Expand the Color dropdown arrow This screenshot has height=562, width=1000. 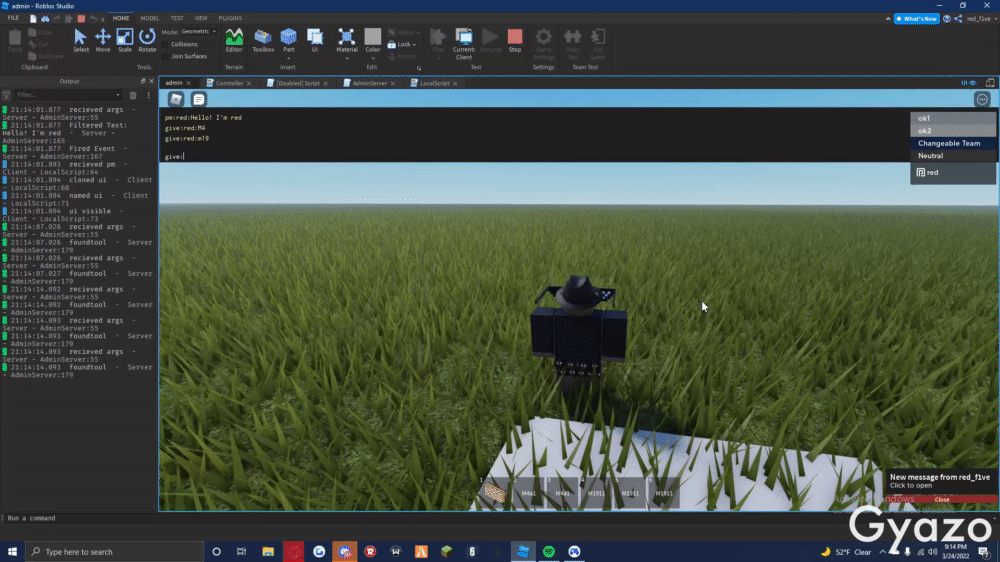pos(372,58)
